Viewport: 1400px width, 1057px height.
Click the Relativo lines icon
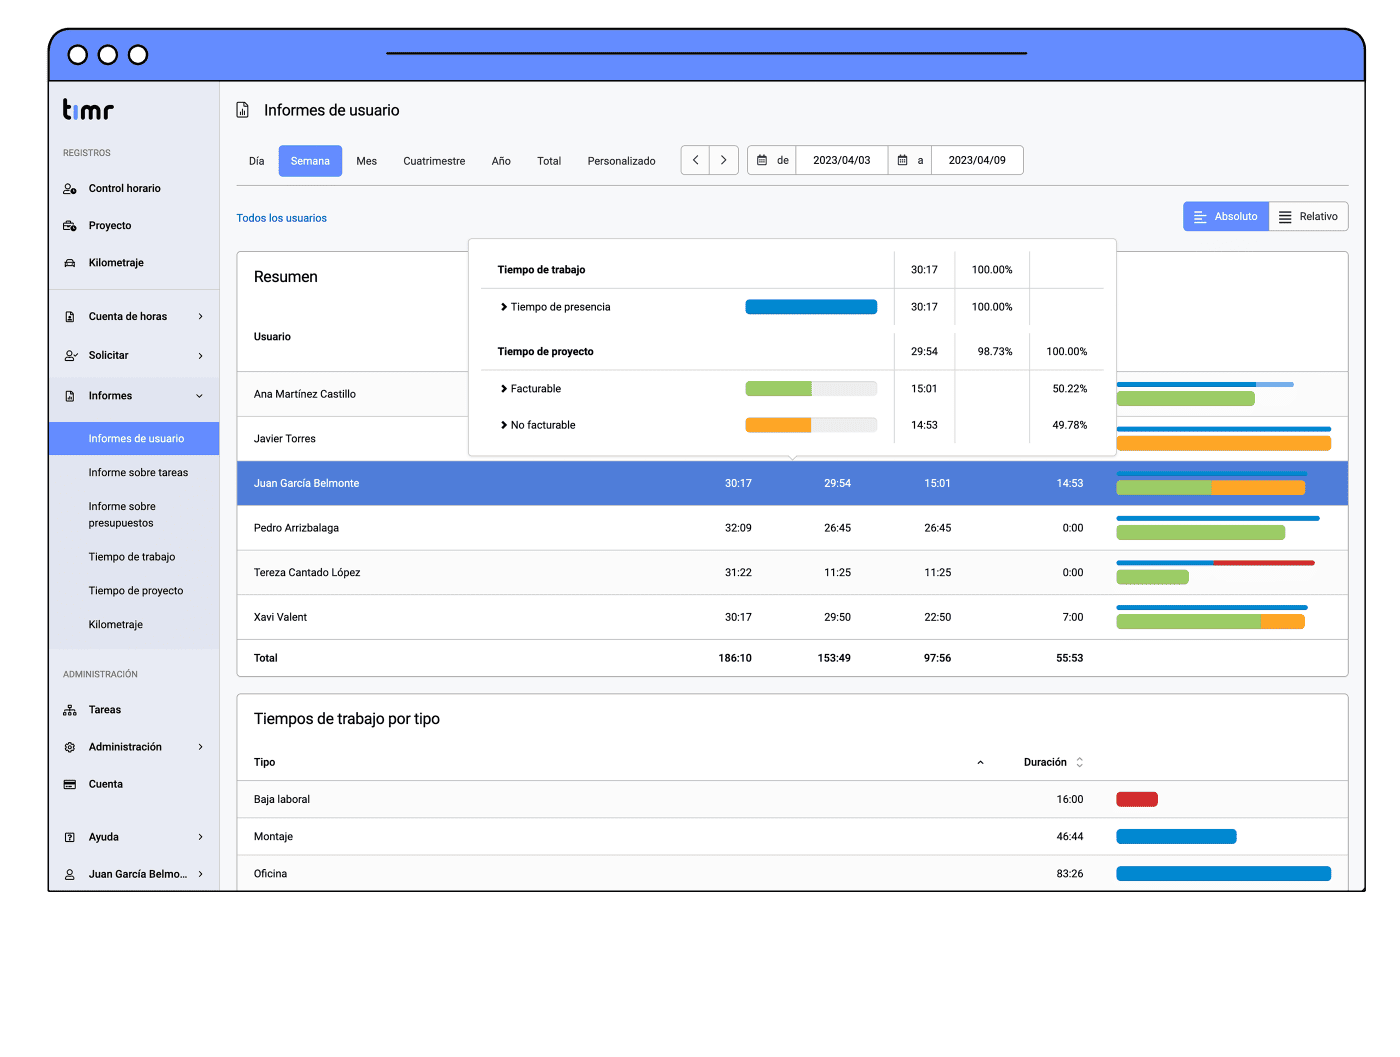[x=1285, y=217]
